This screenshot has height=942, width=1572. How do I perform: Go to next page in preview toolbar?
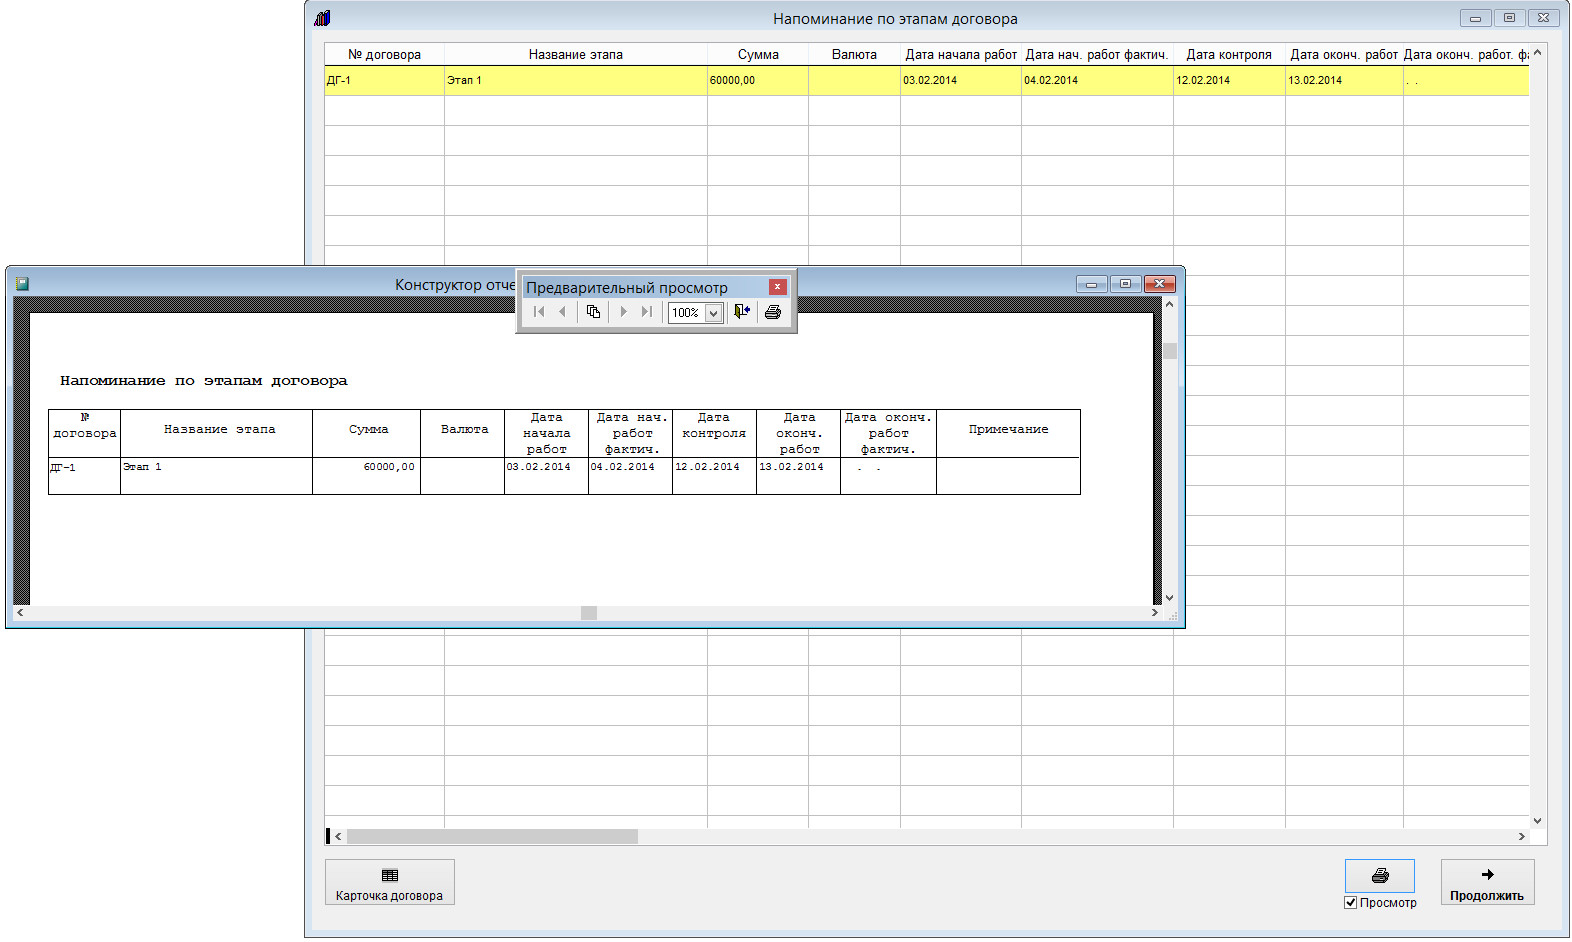[x=623, y=312]
